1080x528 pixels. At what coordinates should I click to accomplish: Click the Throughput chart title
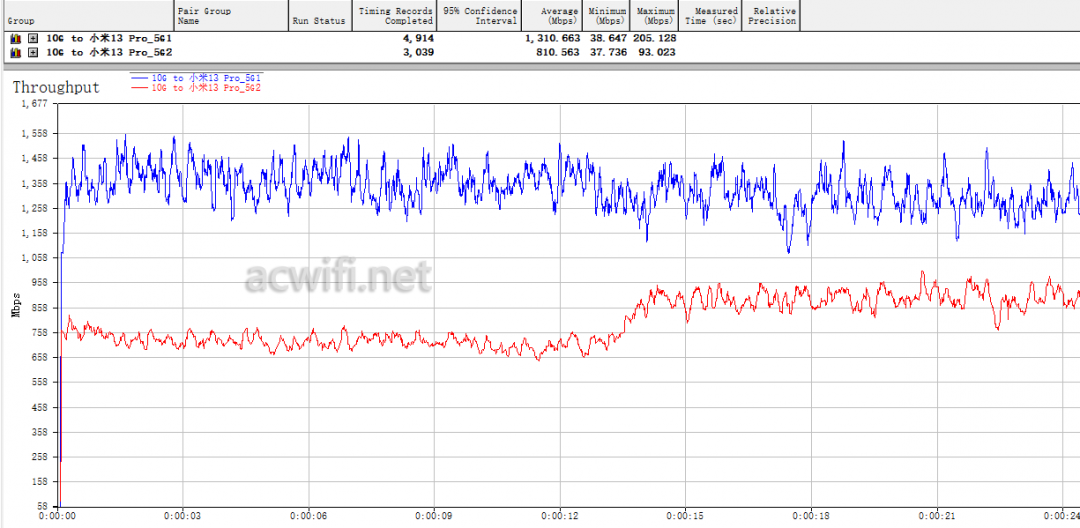coord(56,87)
